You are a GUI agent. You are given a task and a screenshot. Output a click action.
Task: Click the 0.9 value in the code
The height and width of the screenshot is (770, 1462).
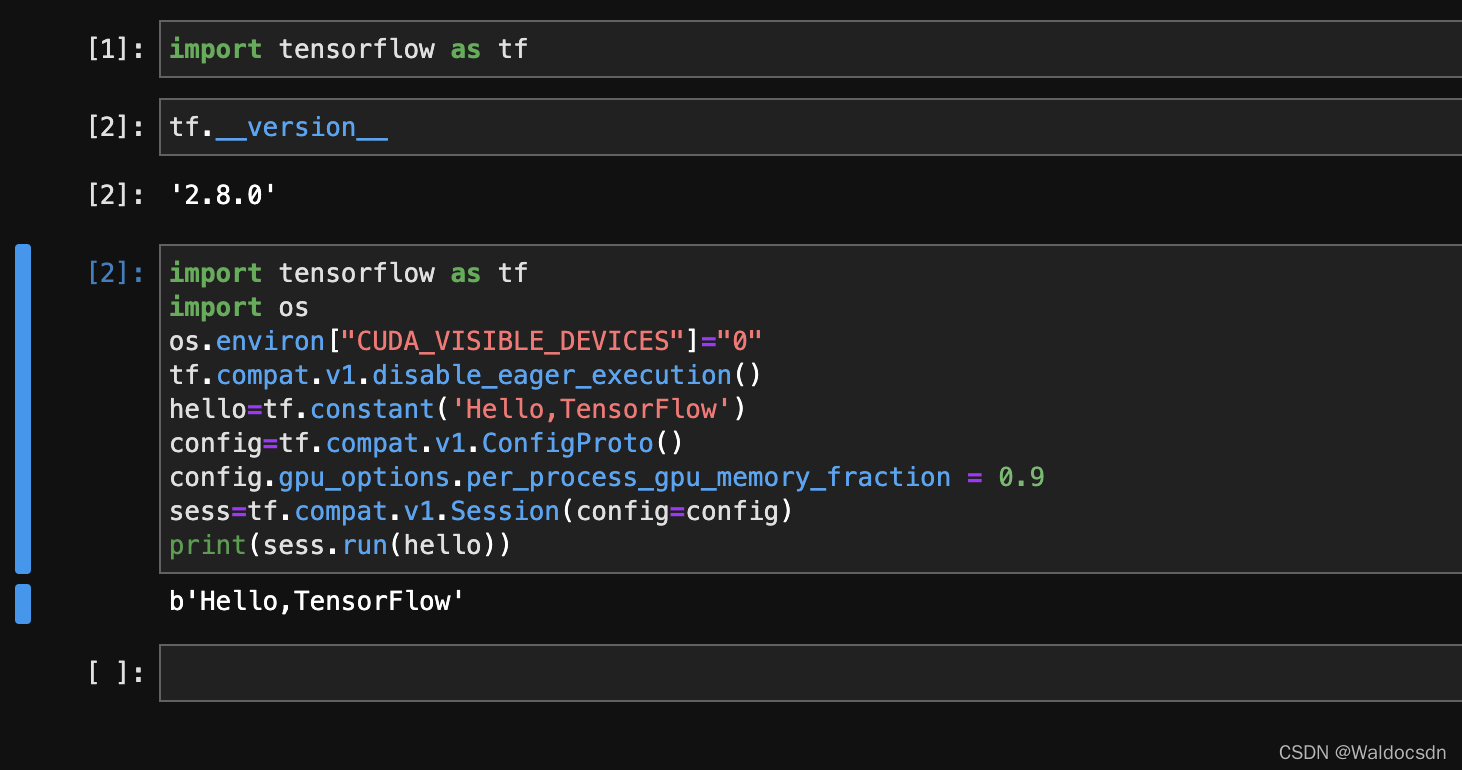(x=1021, y=477)
